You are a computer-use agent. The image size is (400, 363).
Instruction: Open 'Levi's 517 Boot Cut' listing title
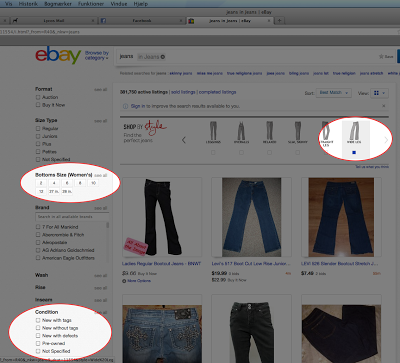tap(251, 264)
